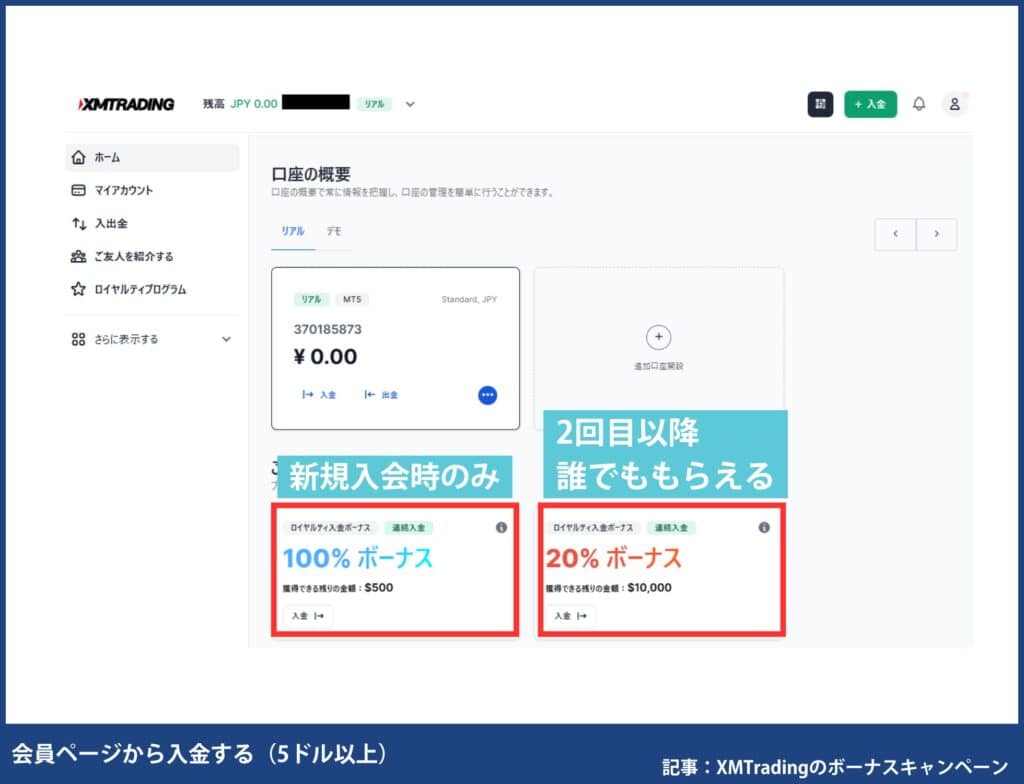Open info icon on 100% bonus card

tap(501, 527)
